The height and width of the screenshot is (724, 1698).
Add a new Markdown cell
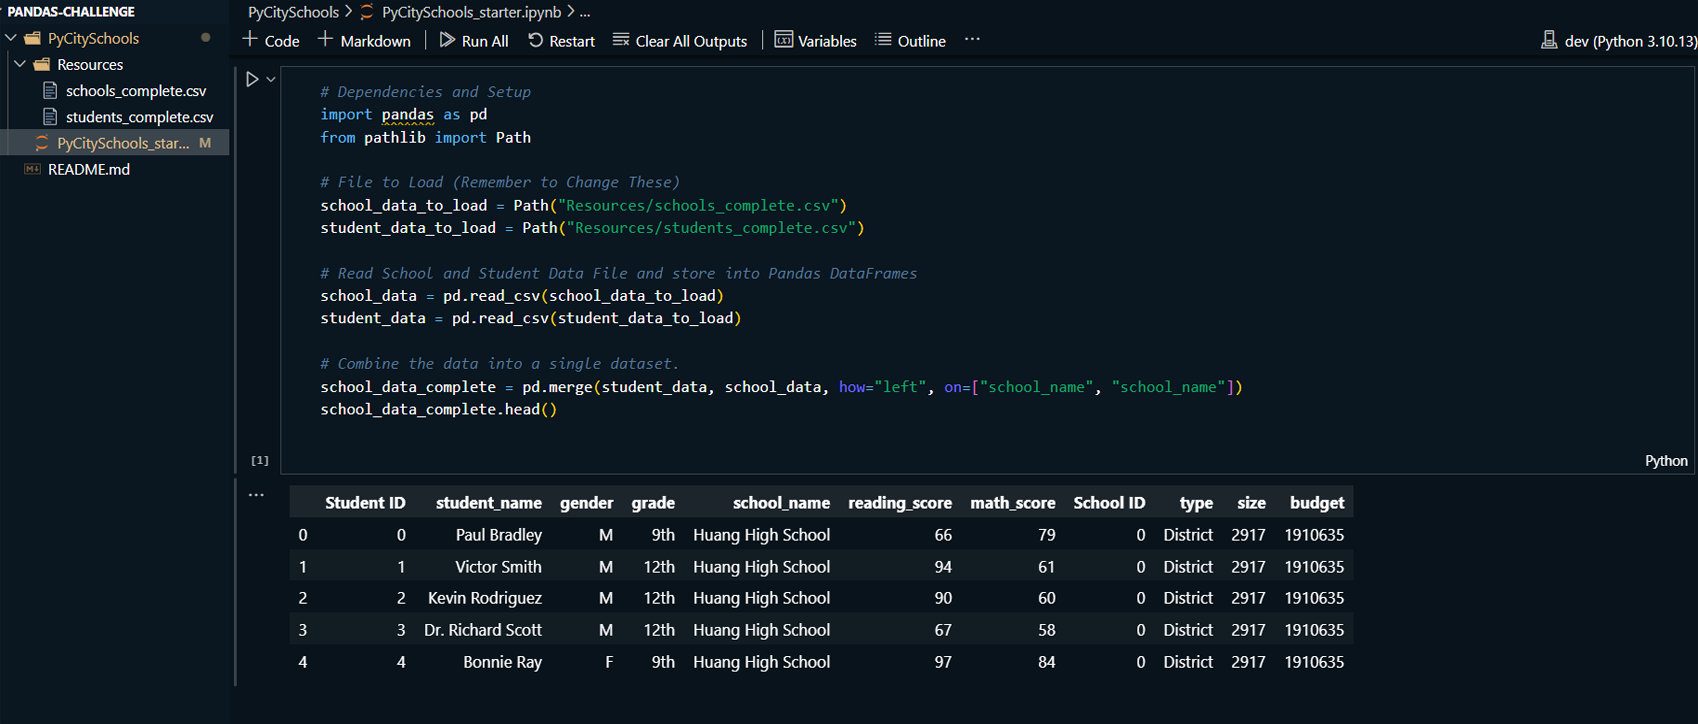[x=364, y=41]
